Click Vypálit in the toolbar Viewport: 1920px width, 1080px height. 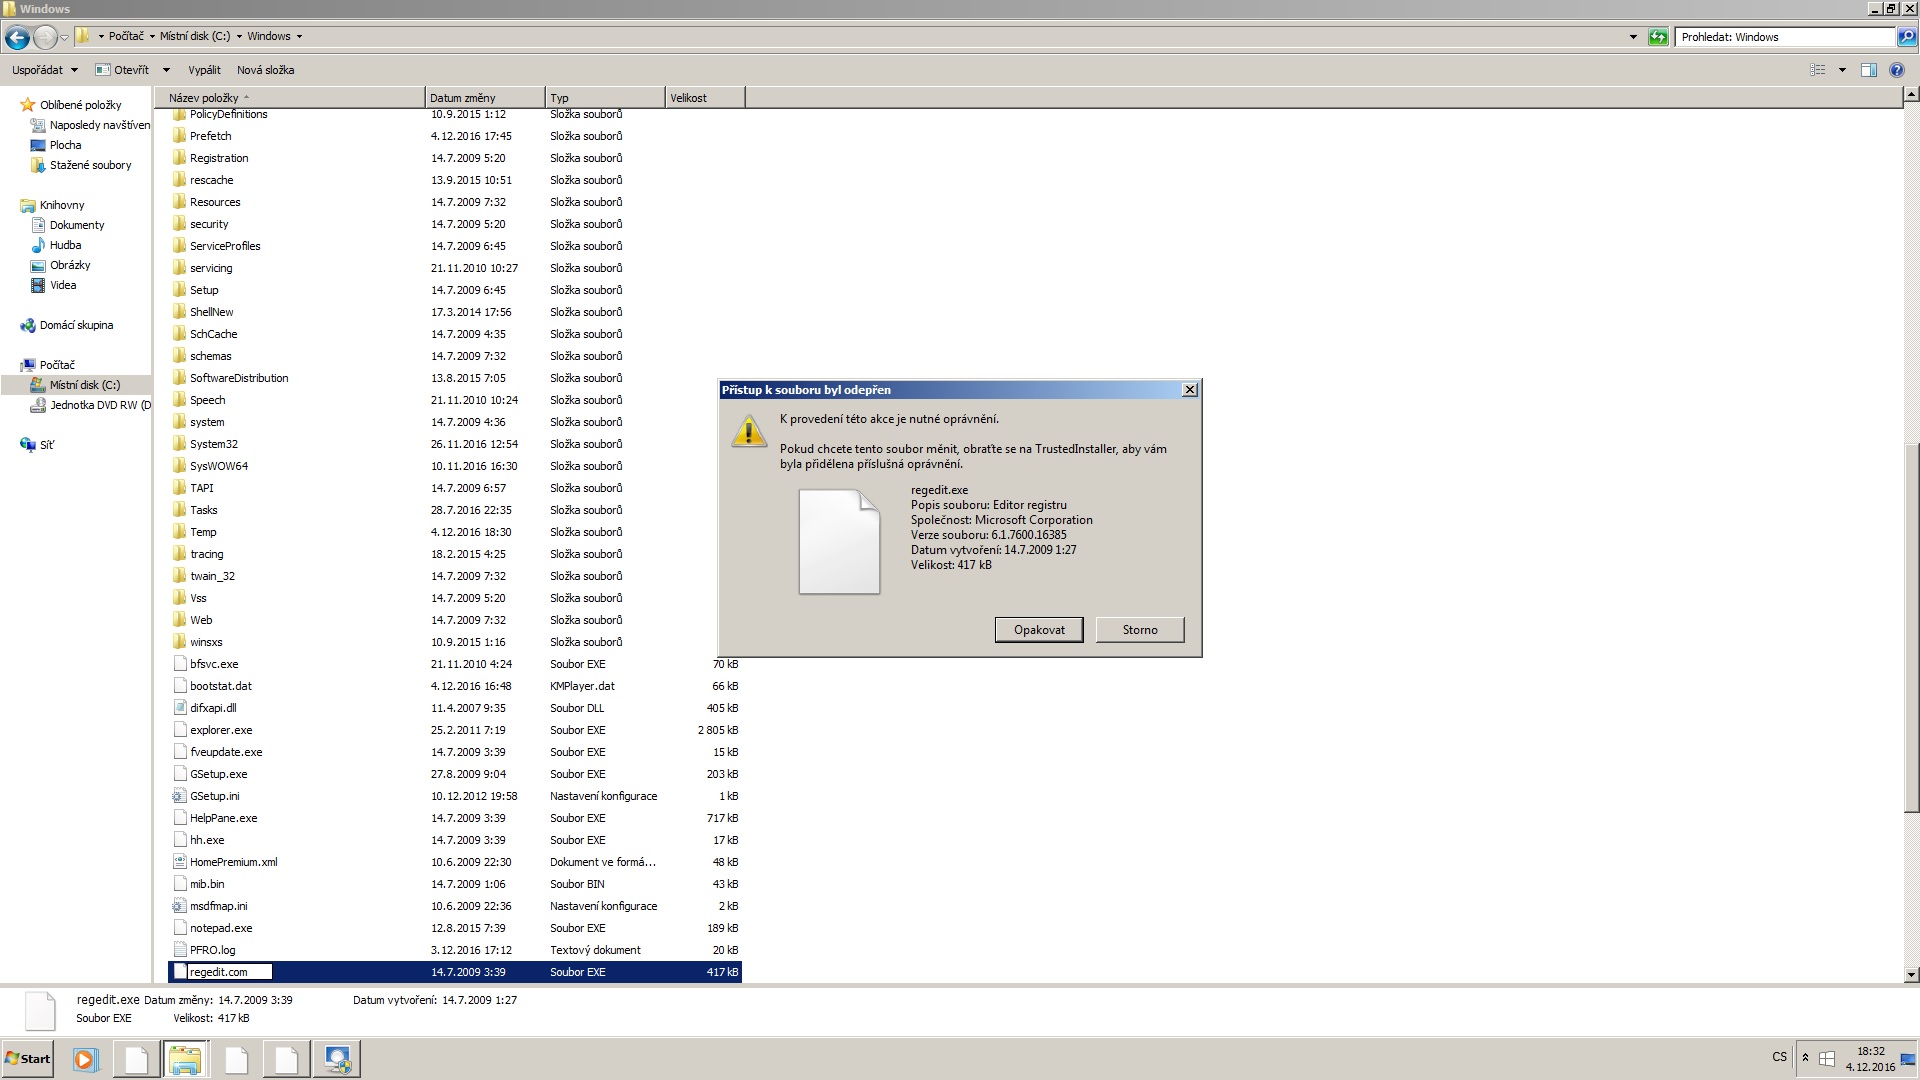click(204, 70)
